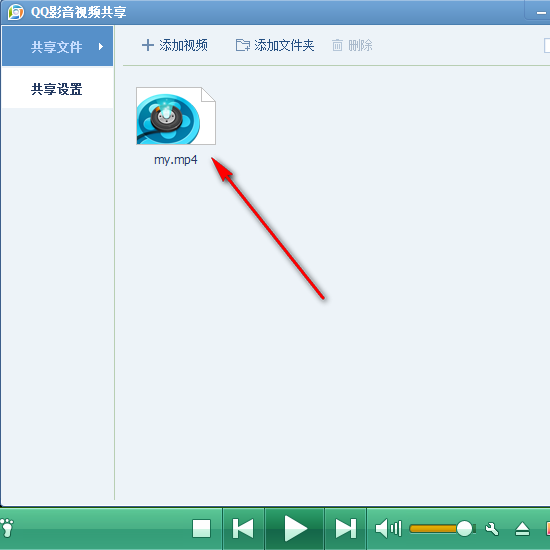This screenshot has width=550, height=550.
Task: Switch to the 共享设置 tab
Action: pyautogui.click(x=57, y=89)
